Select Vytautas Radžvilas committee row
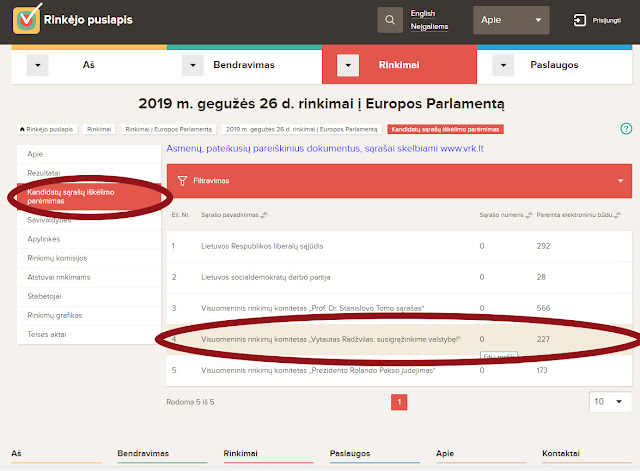Viewport: 640px width, 471px height. pos(399,339)
